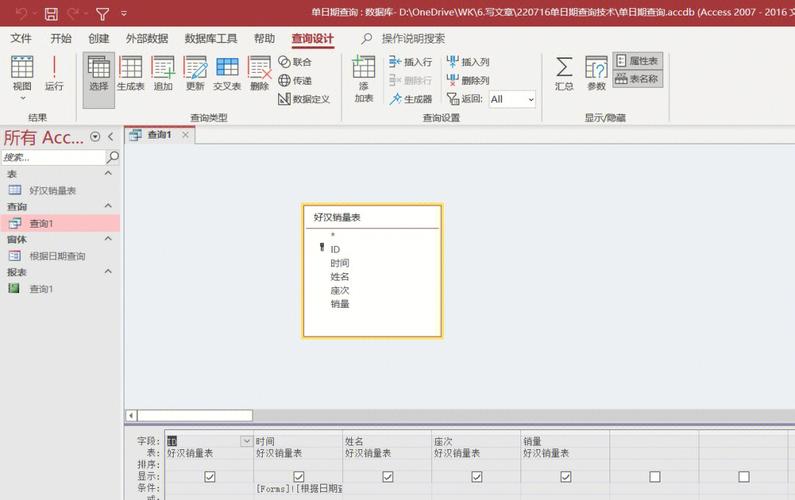The height and width of the screenshot is (500, 795).
Task: Expand the 视图 button dropdown arrow
Action: [22, 98]
